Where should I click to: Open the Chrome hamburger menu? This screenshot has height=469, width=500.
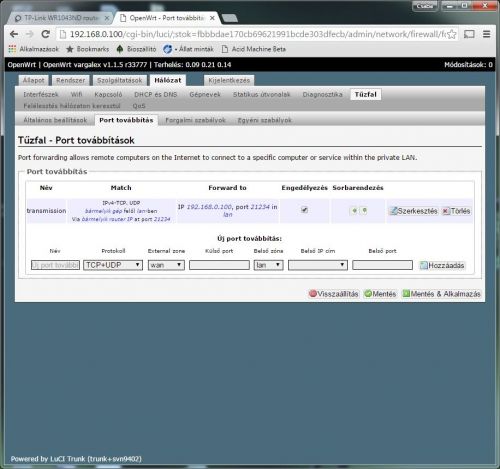click(486, 34)
